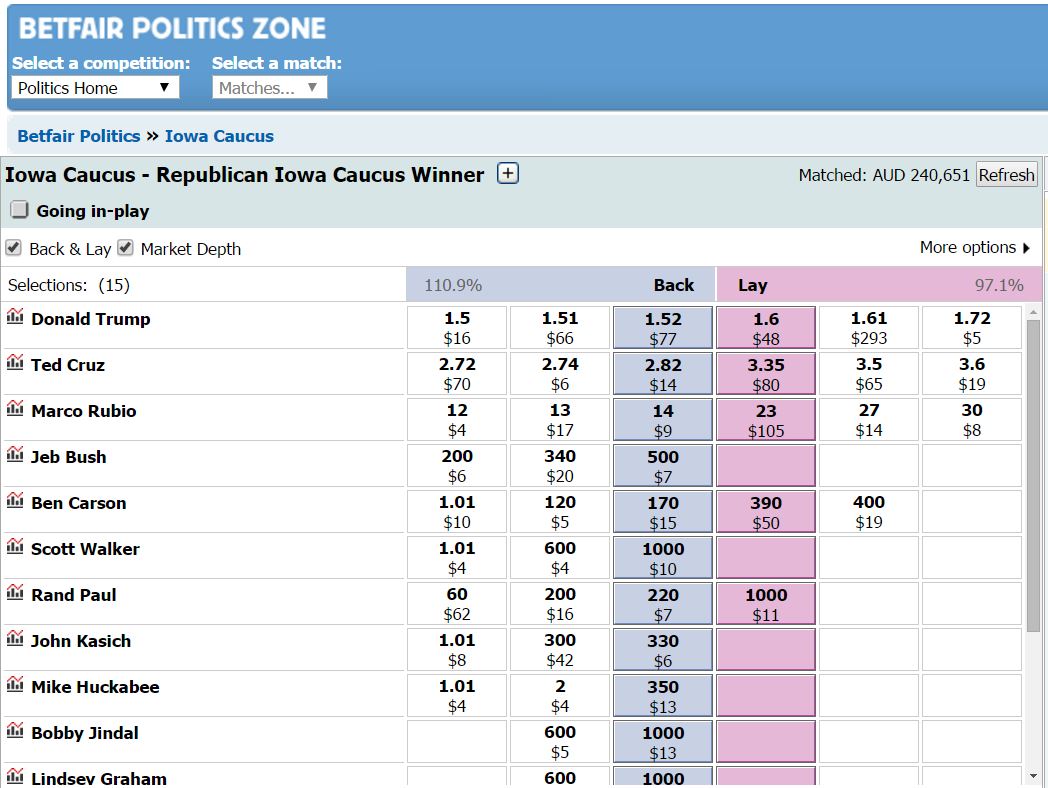Open Ben Carson price chart icon
This screenshot has height=788, width=1048.
point(15,500)
